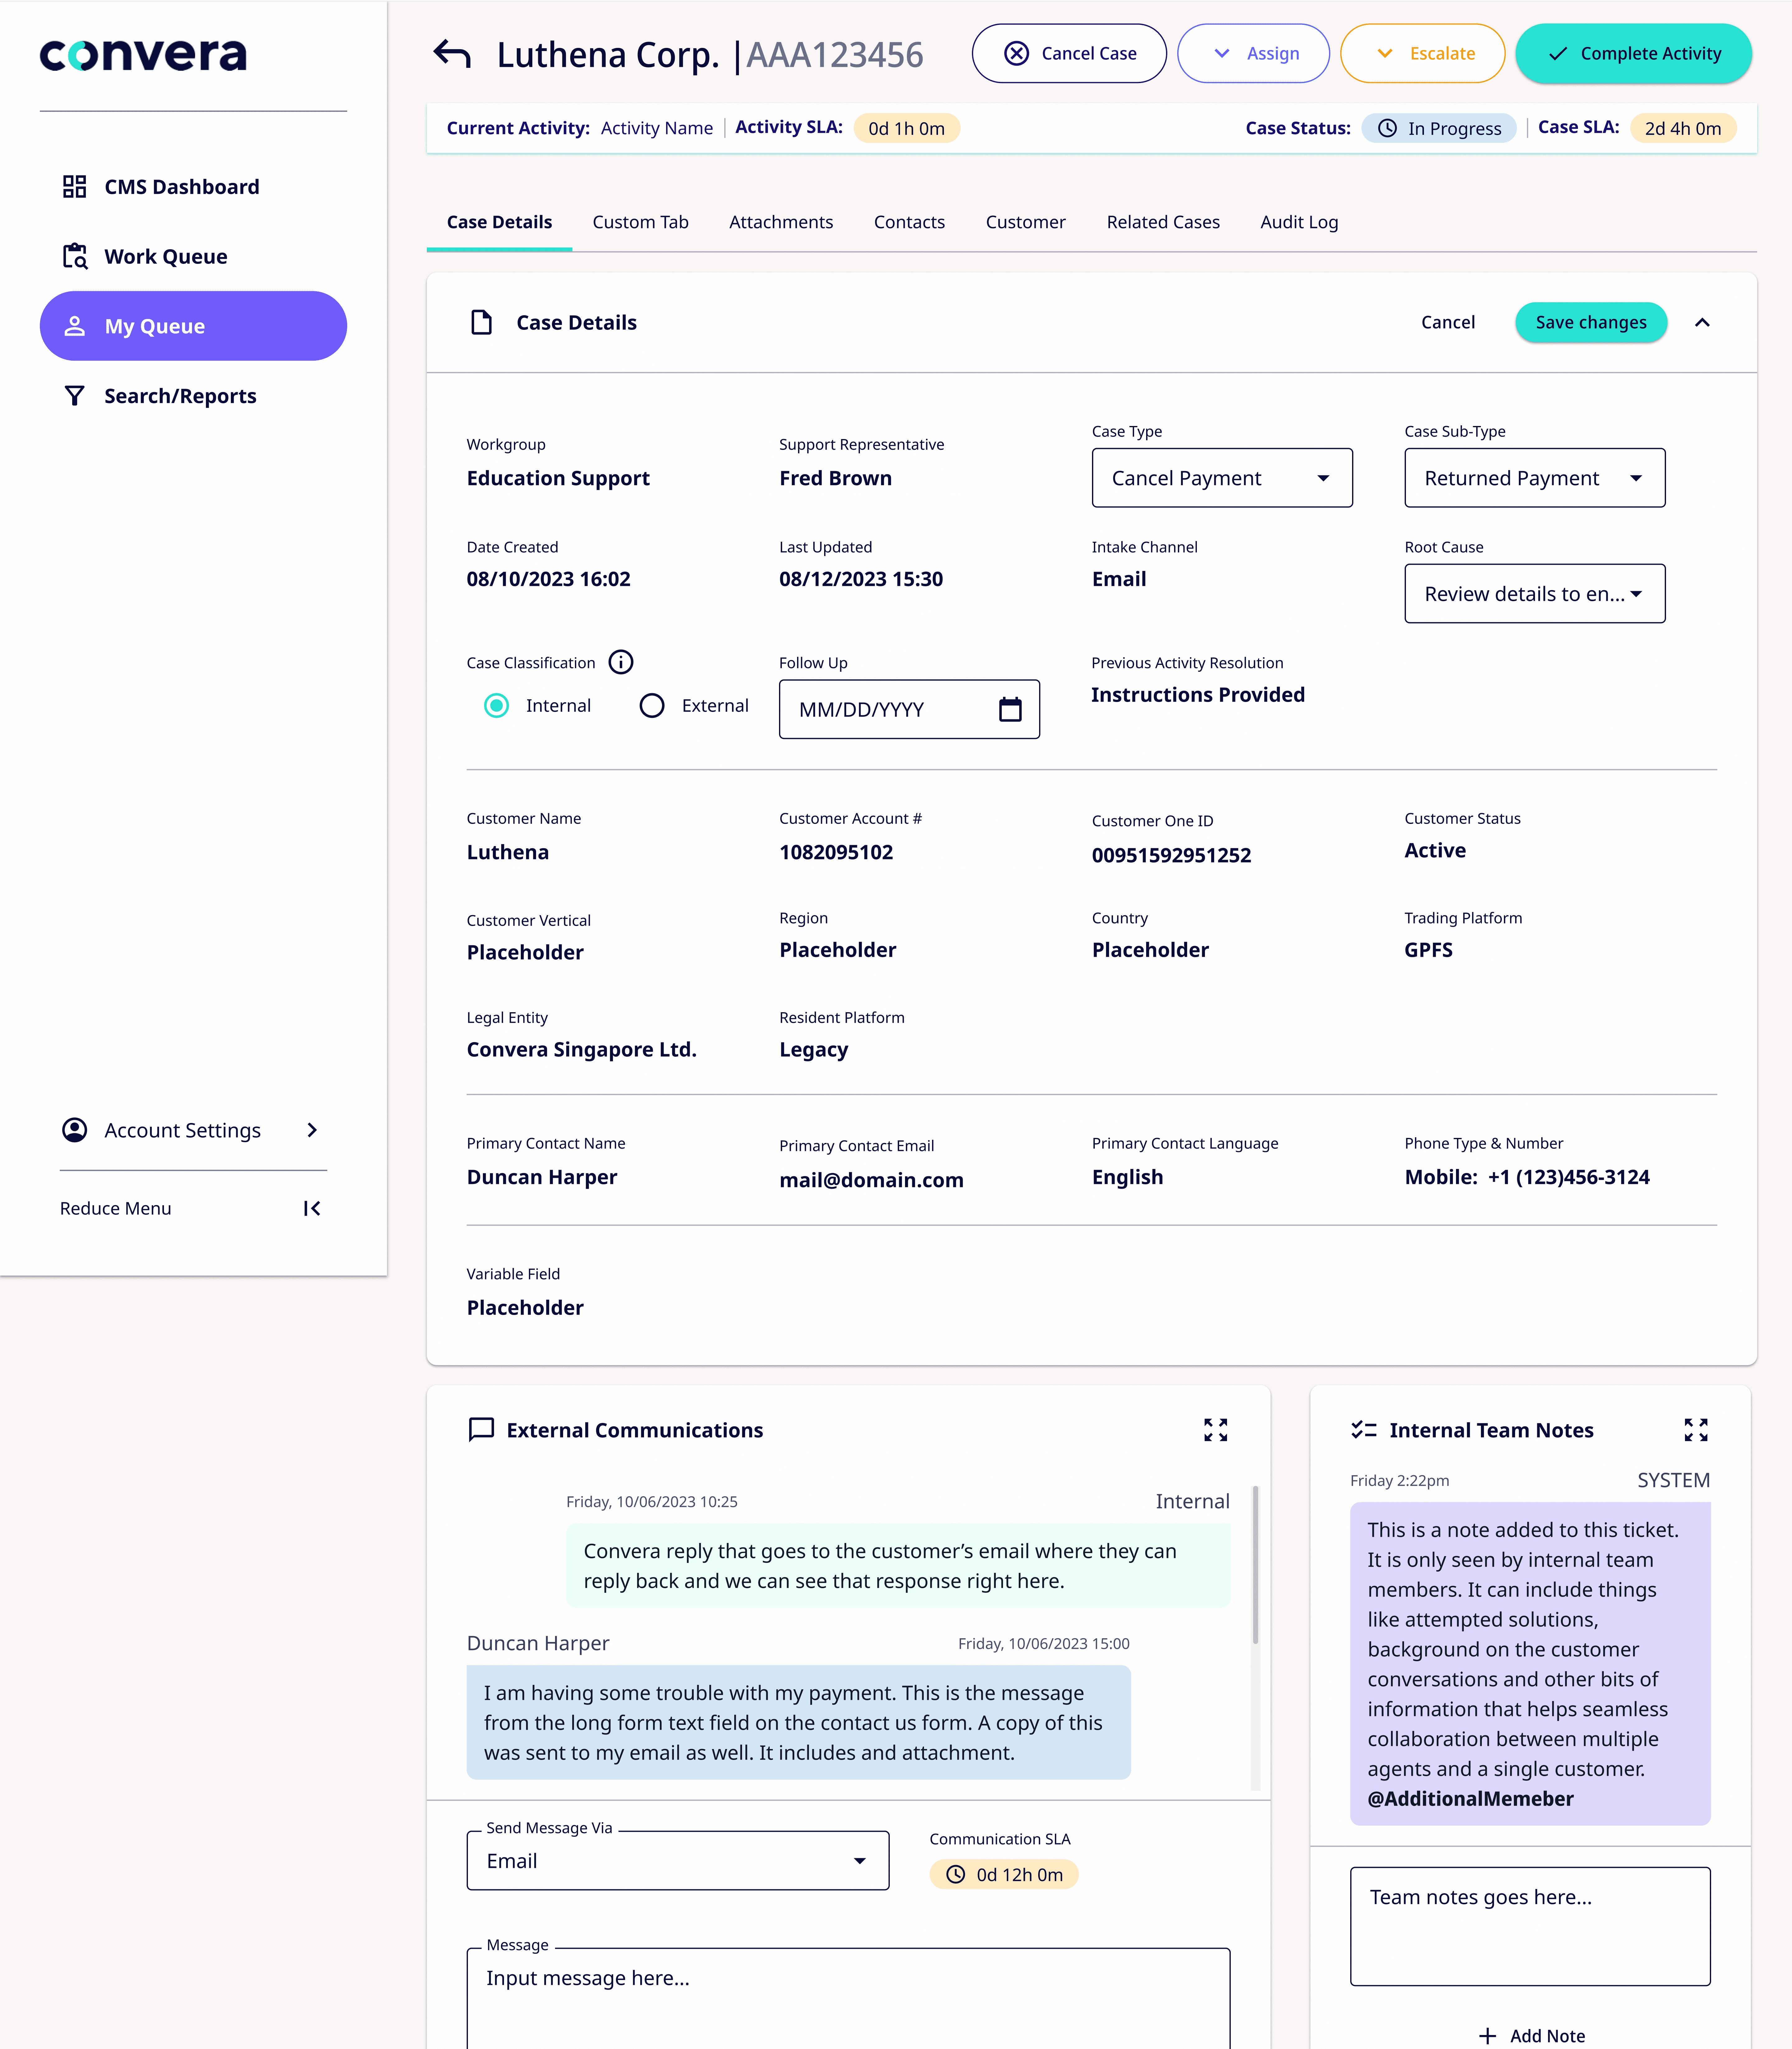Image resolution: width=1792 pixels, height=2049 pixels.
Task: Go to Search/Reports in the sidebar
Action: (x=180, y=396)
